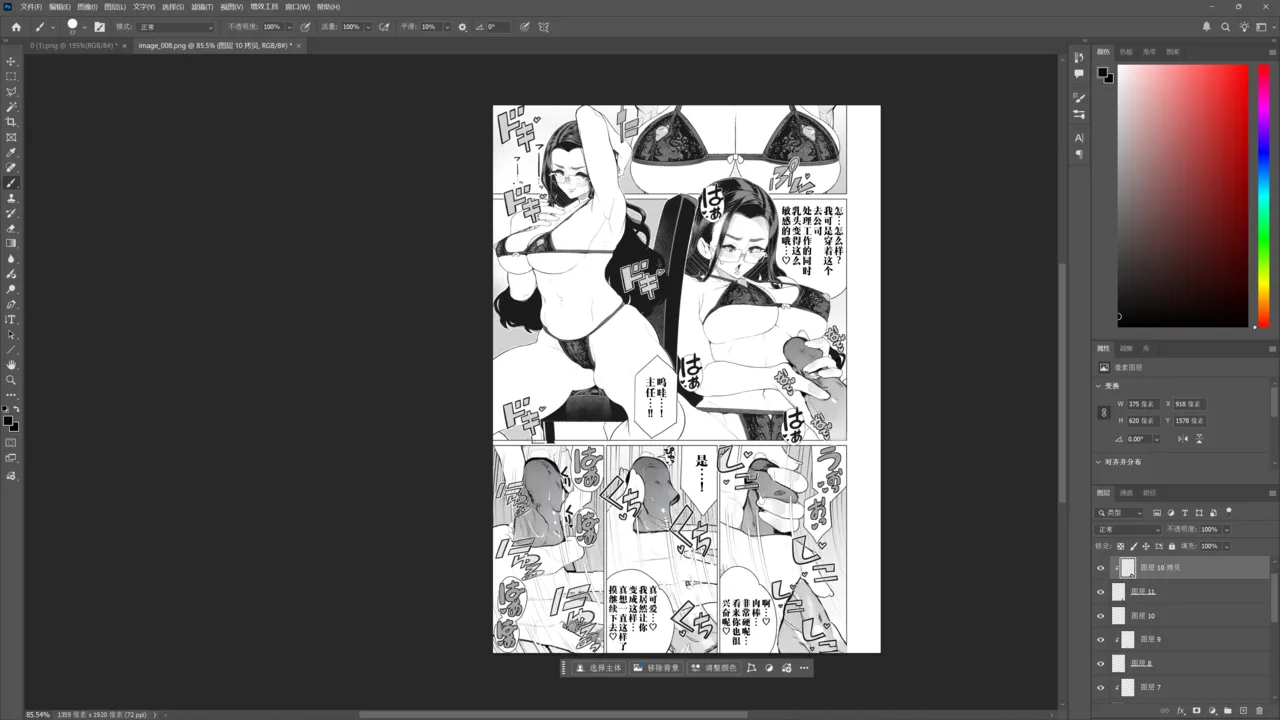The width and height of the screenshot is (1280, 720).
Task: Click the 移除背景 button
Action: 656,668
